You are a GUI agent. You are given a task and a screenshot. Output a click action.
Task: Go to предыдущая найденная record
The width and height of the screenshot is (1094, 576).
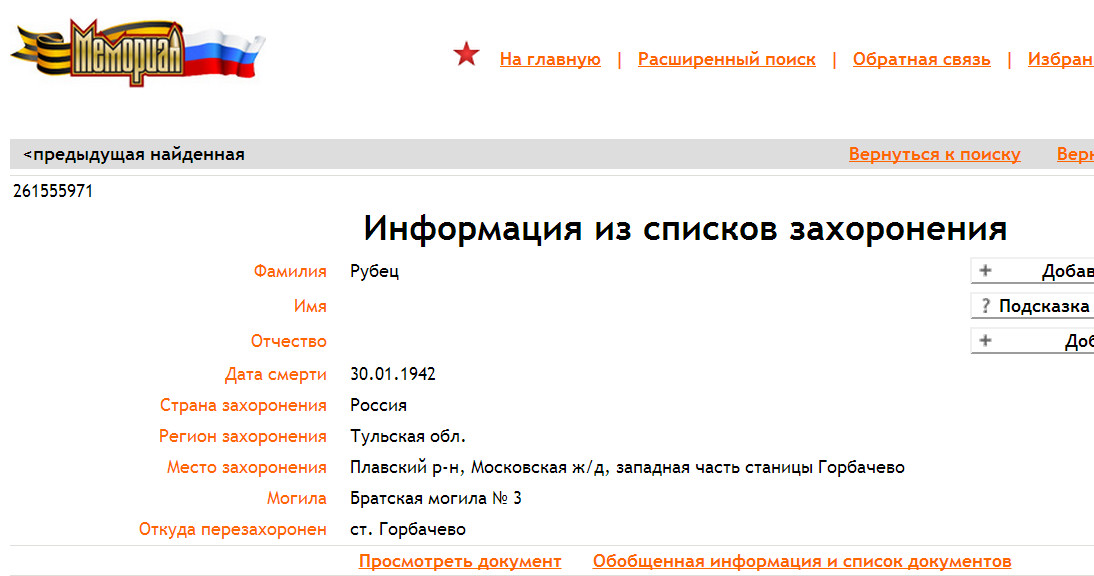134,154
